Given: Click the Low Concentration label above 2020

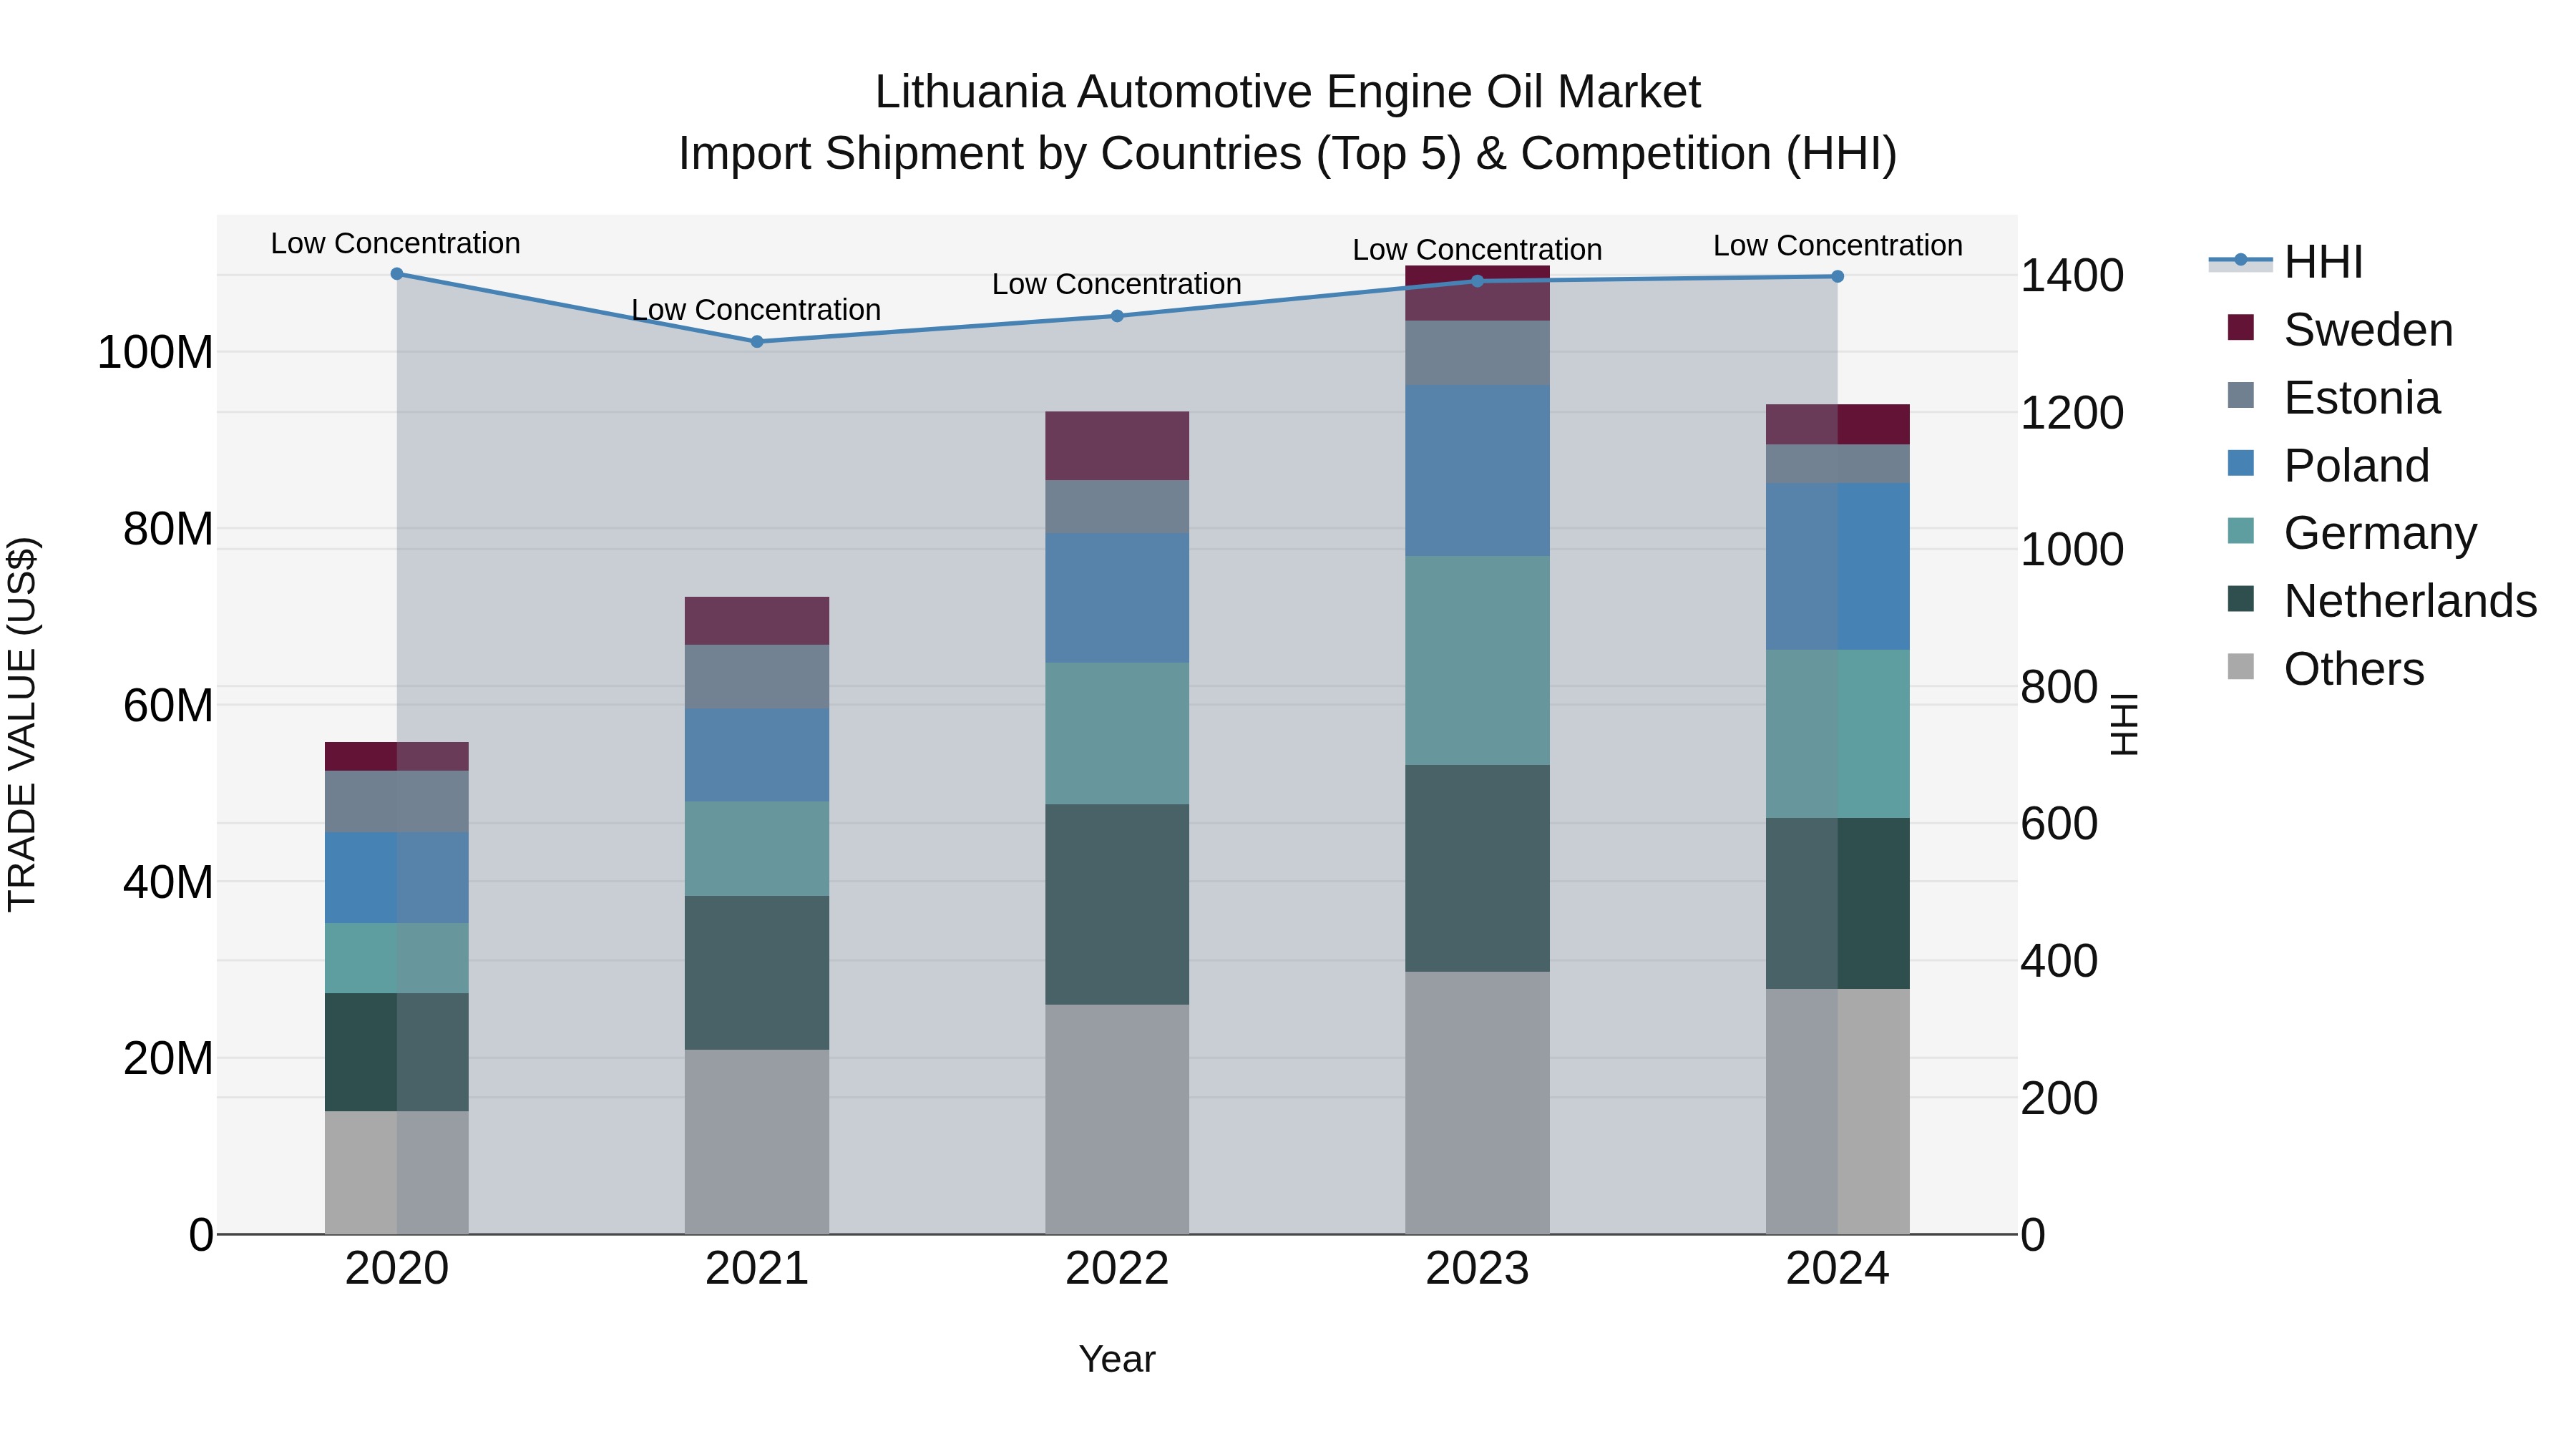Looking at the screenshot, I should [396, 243].
